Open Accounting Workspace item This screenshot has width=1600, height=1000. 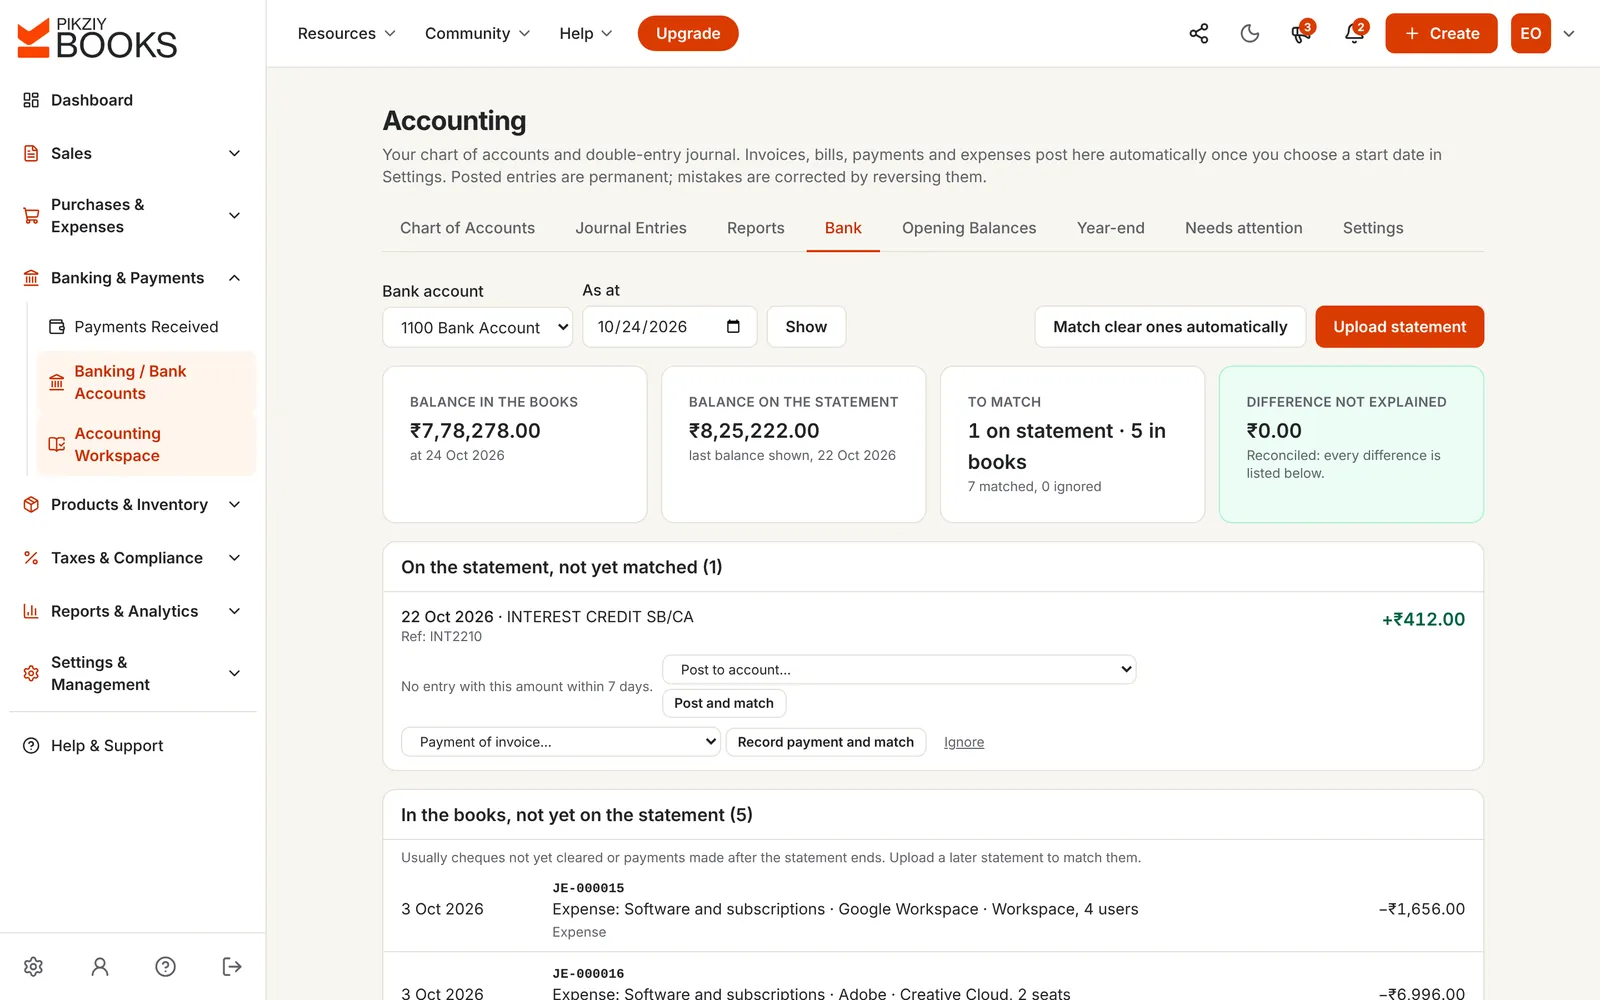click(x=146, y=444)
